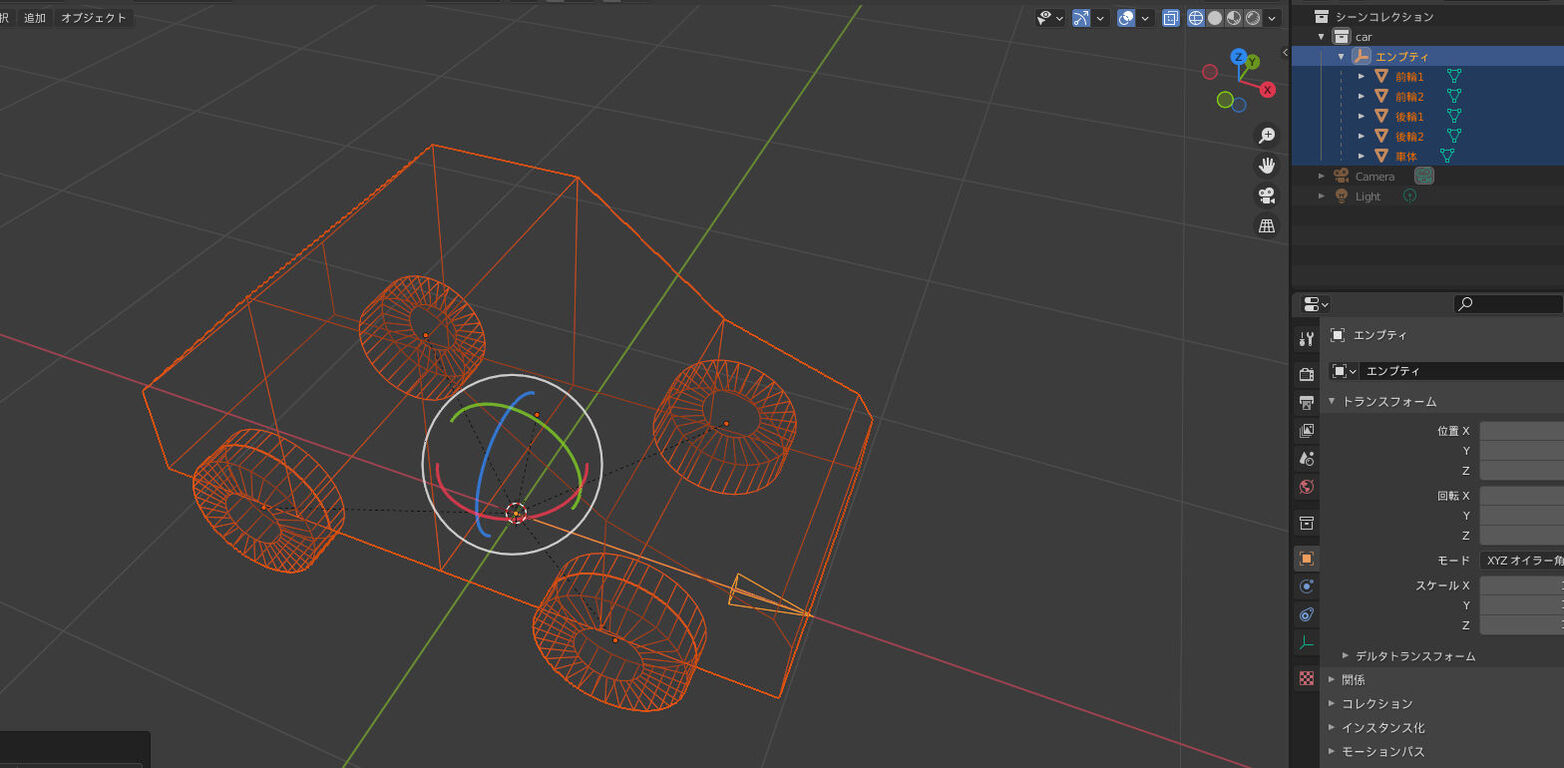Expand the 後輪2 object
This screenshot has height=768, width=1564.
point(1361,136)
